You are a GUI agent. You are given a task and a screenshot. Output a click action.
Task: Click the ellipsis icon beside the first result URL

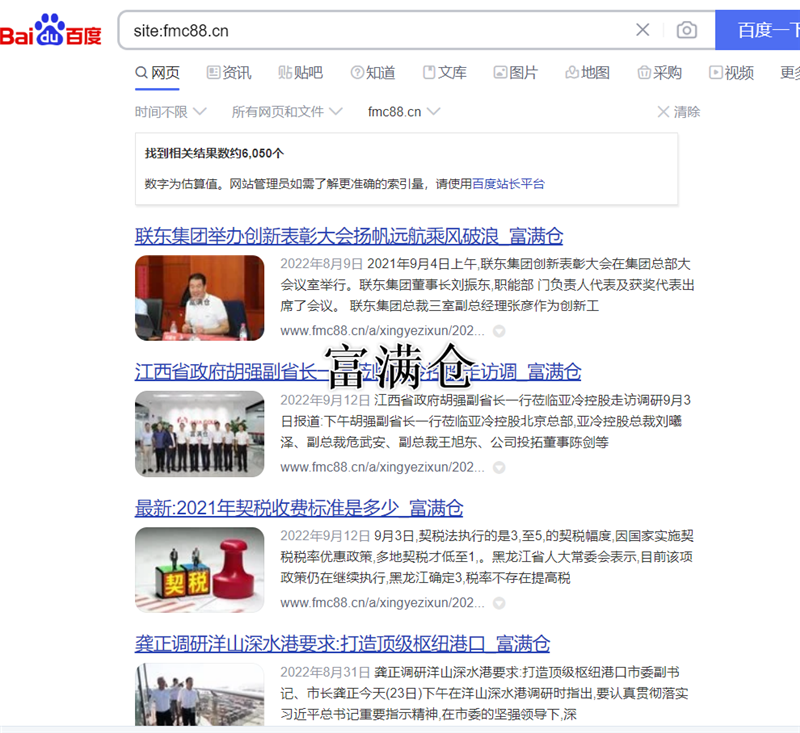click(497, 333)
